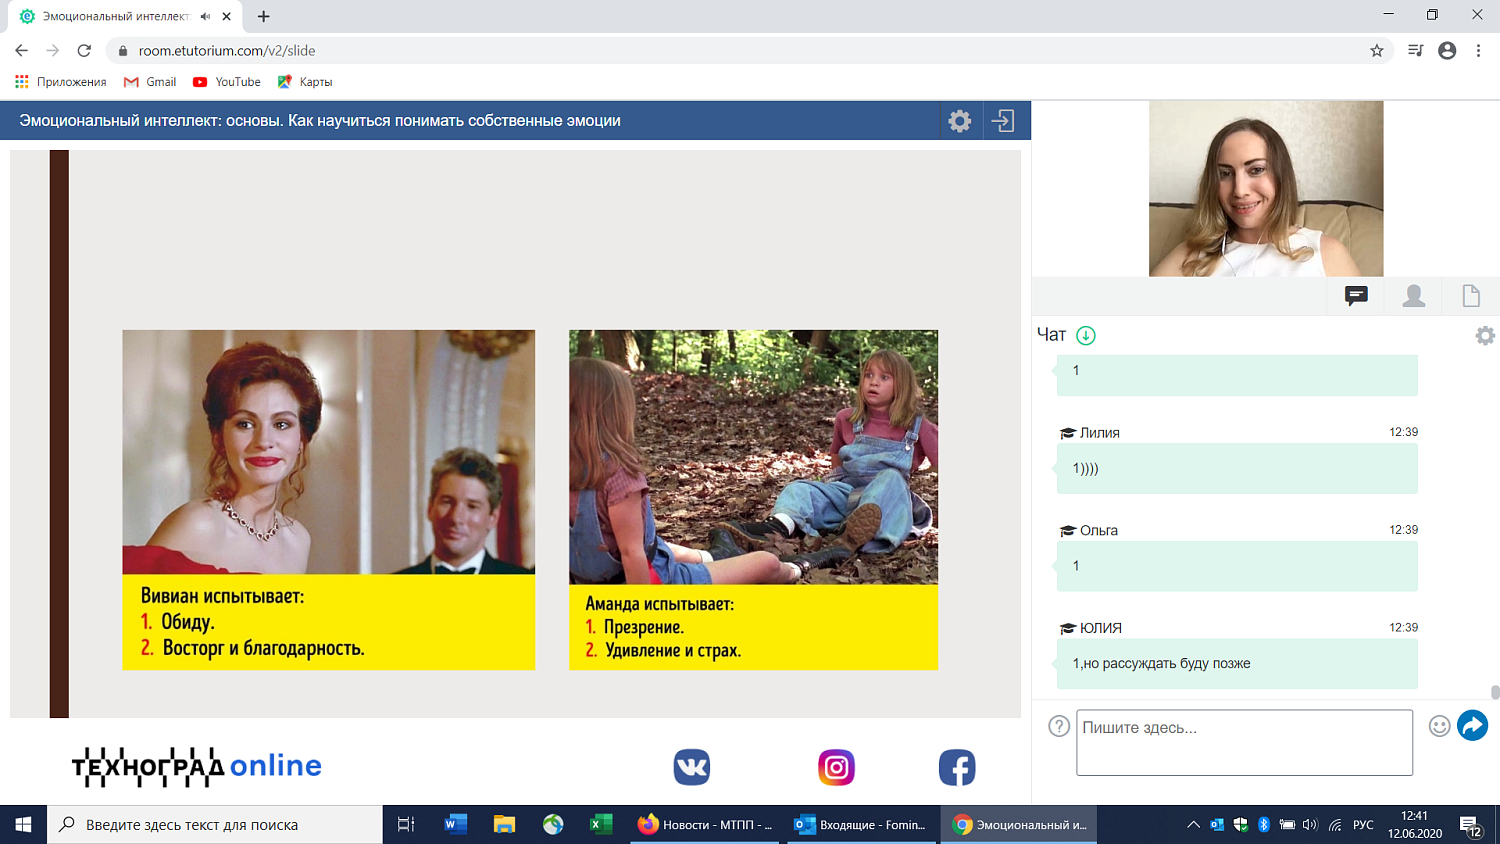Switch to the chat panel icon

(1356, 295)
